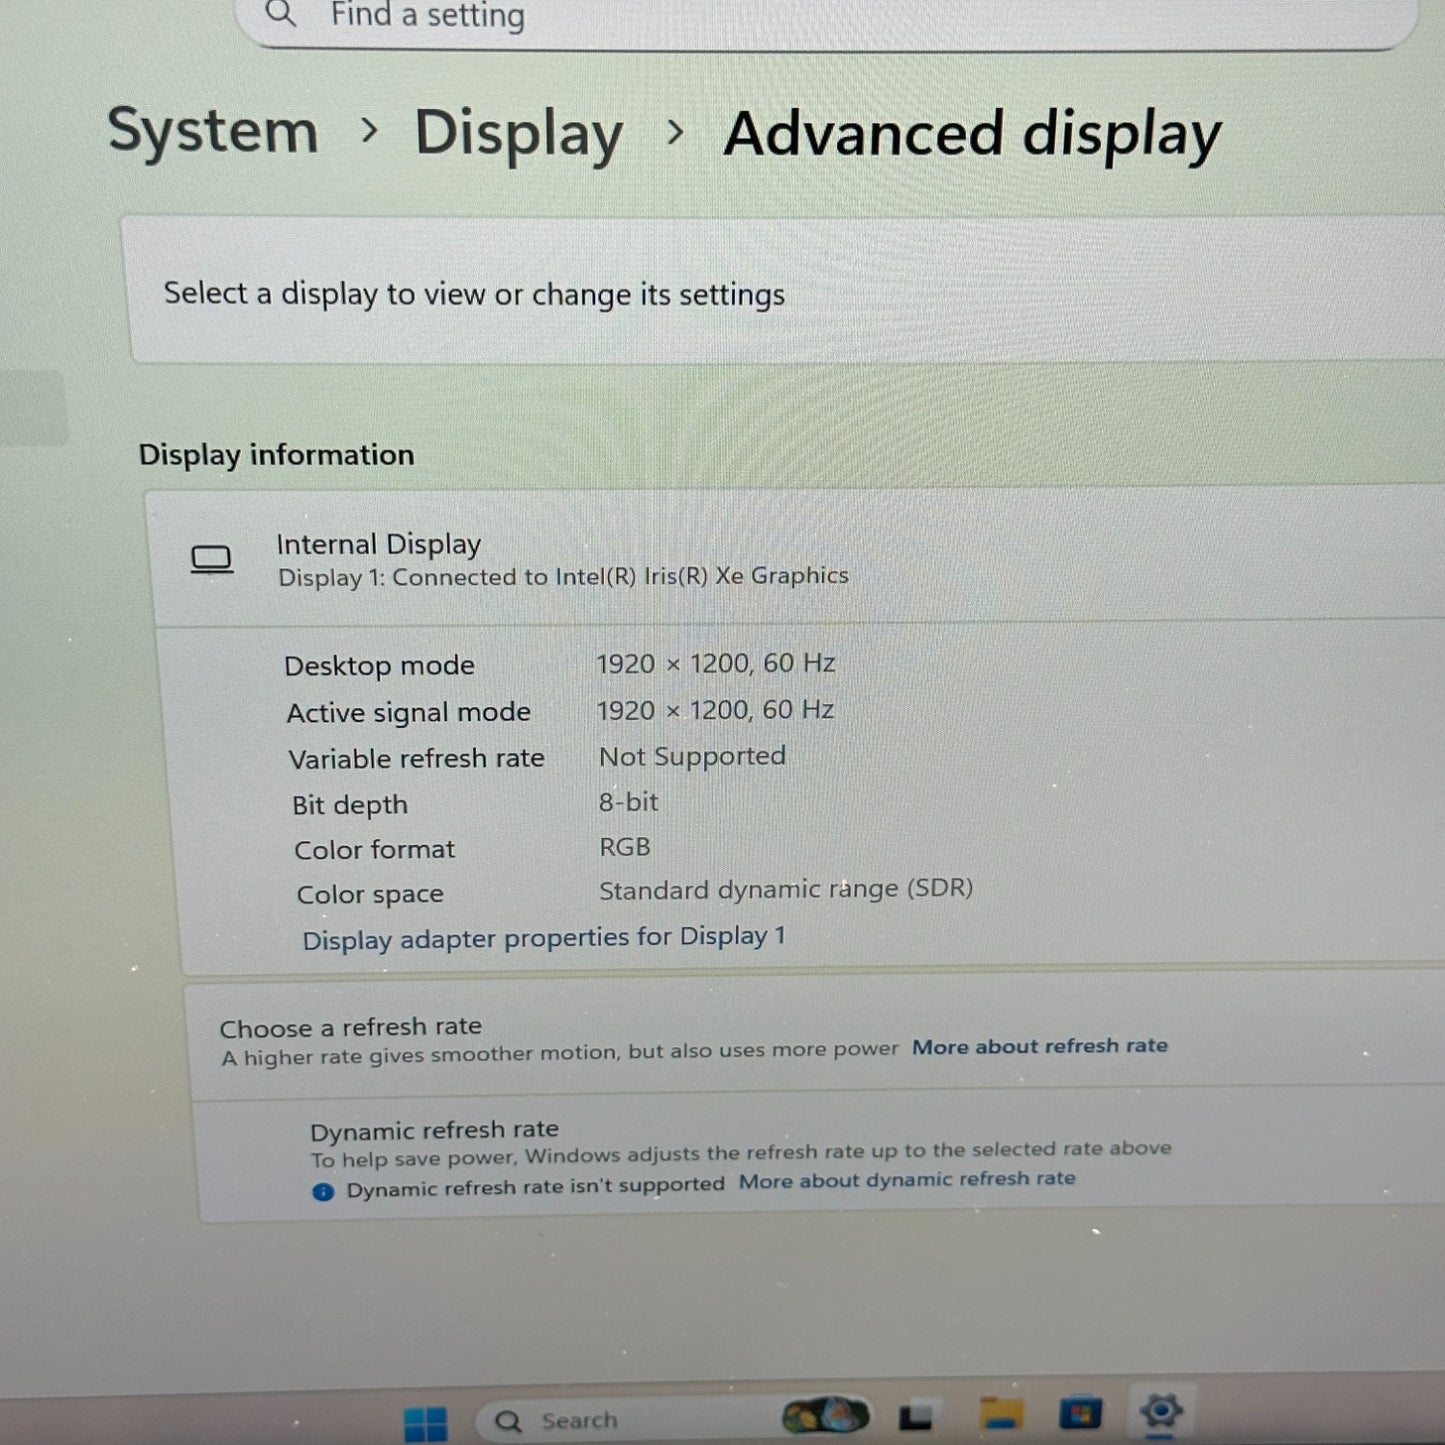Click the Not Supported value

(692, 756)
